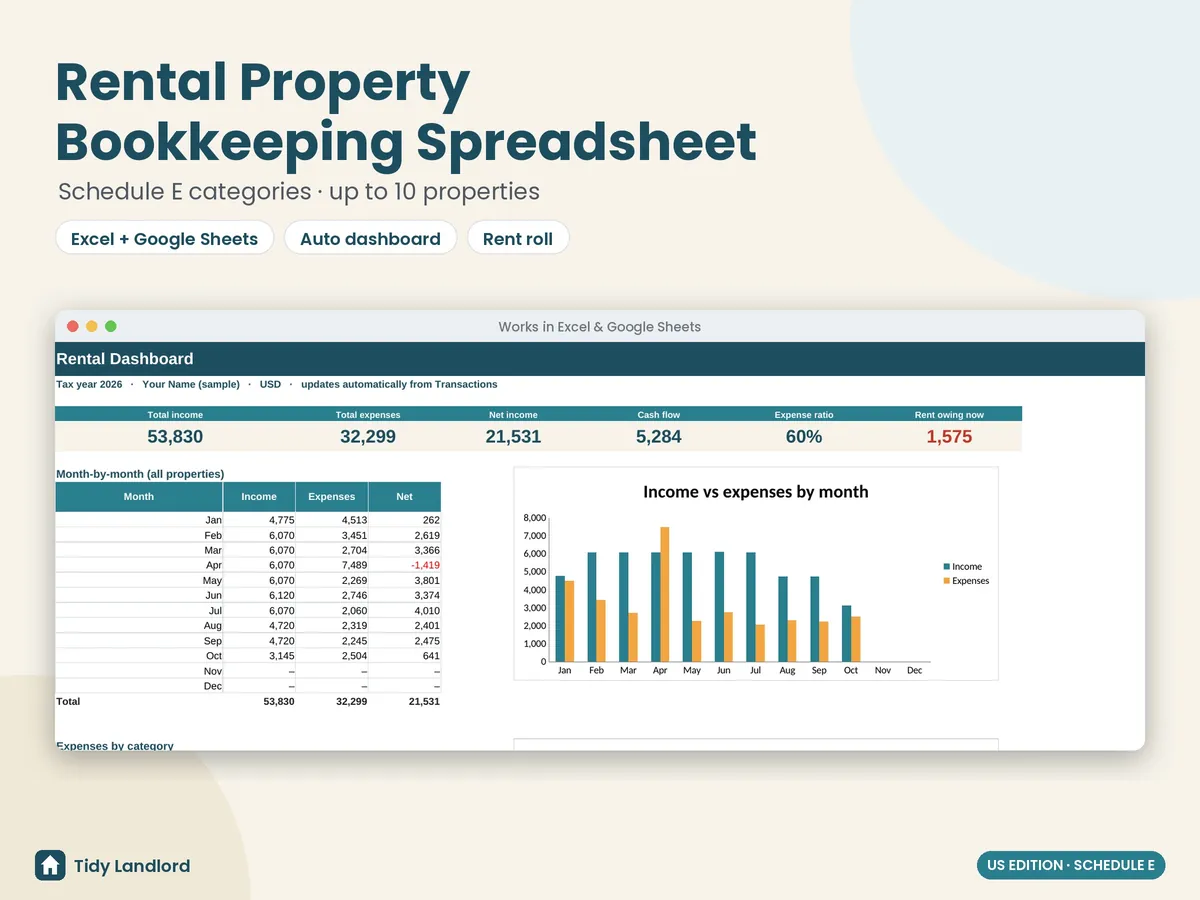Click the 8,000 y-axis label
The width and height of the screenshot is (1200, 900).
point(535,518)
